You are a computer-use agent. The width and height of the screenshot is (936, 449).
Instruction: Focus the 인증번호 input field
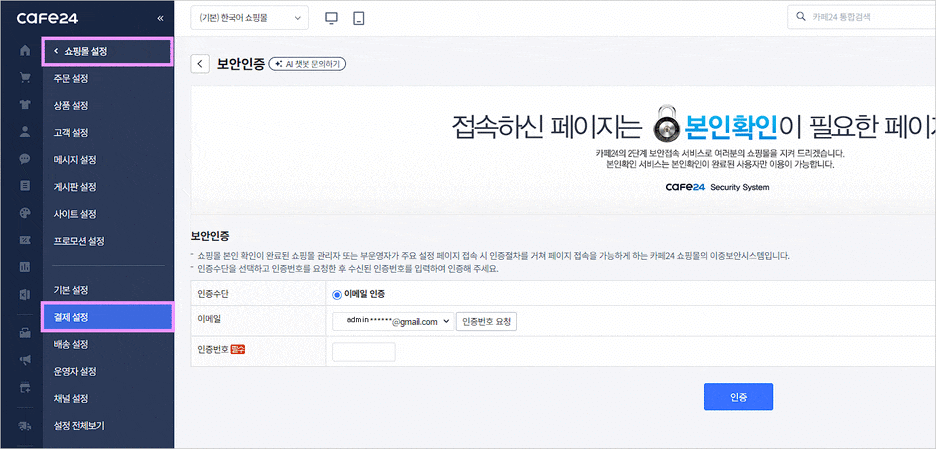pos(364,352)
